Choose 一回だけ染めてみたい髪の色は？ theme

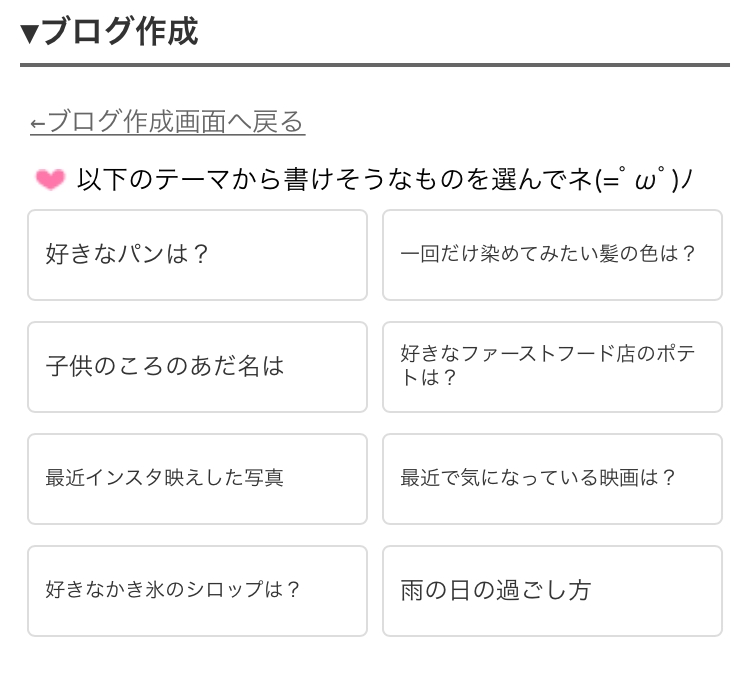pyautogui.click(x=552, y=255)
